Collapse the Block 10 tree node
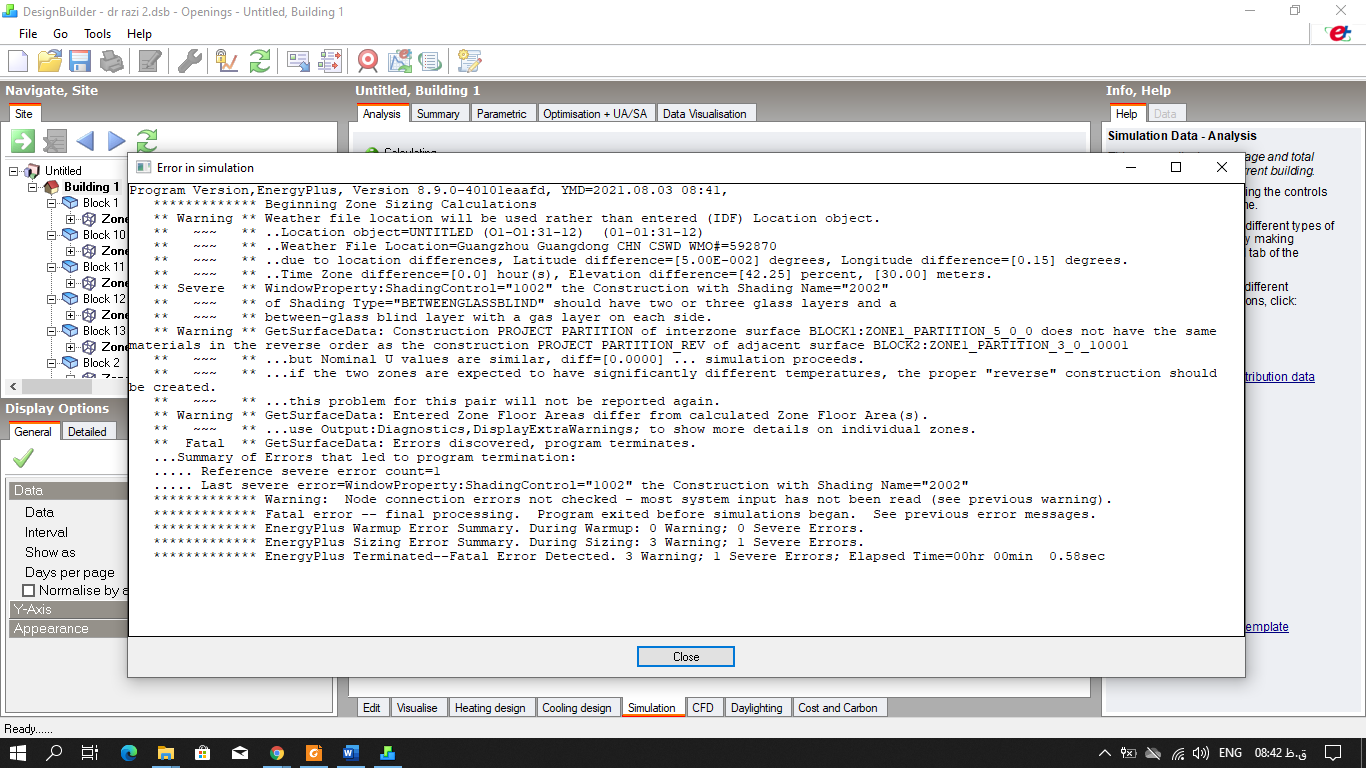 [x=52, y=235]
